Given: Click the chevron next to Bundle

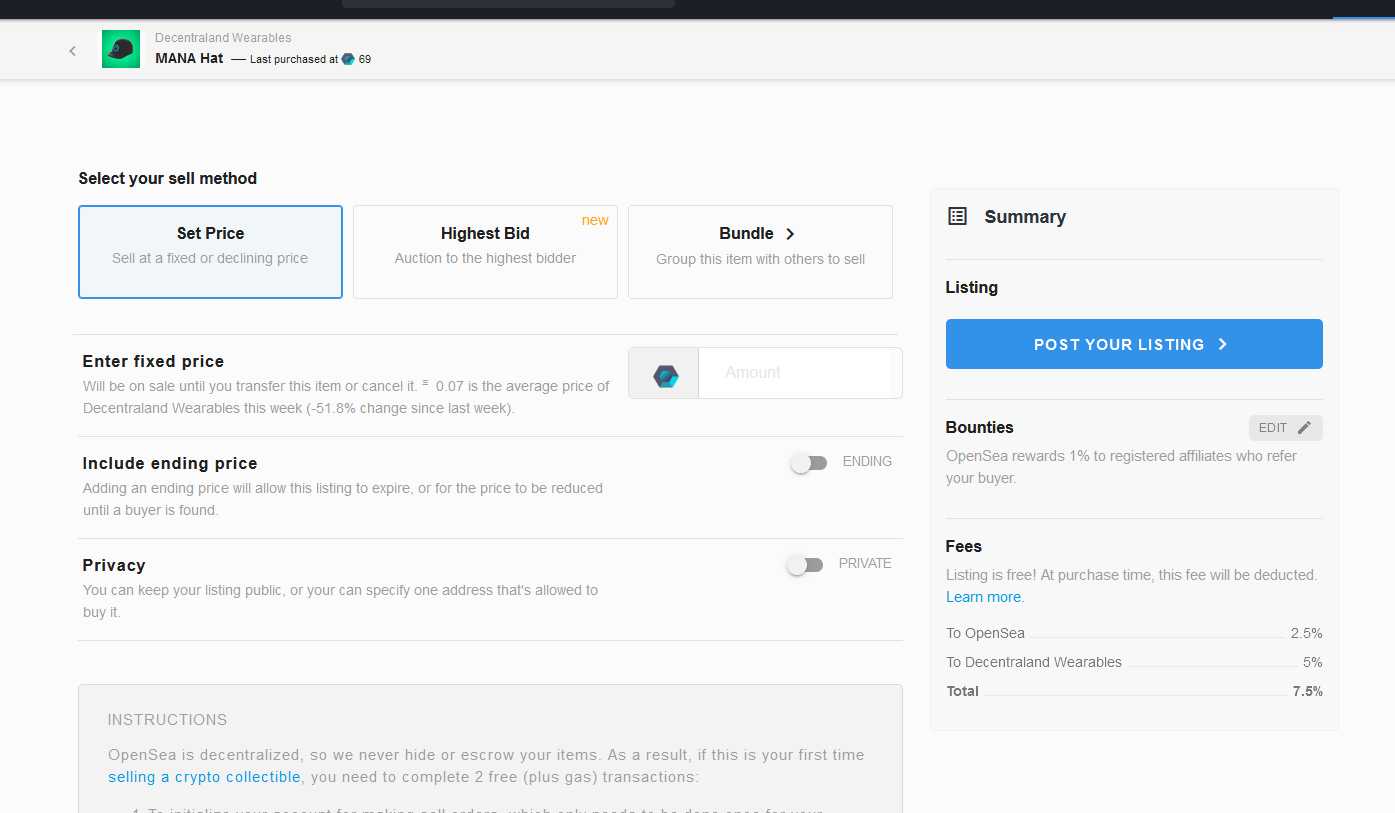Looking at the screenshot, I should click(x=790, y=234).
